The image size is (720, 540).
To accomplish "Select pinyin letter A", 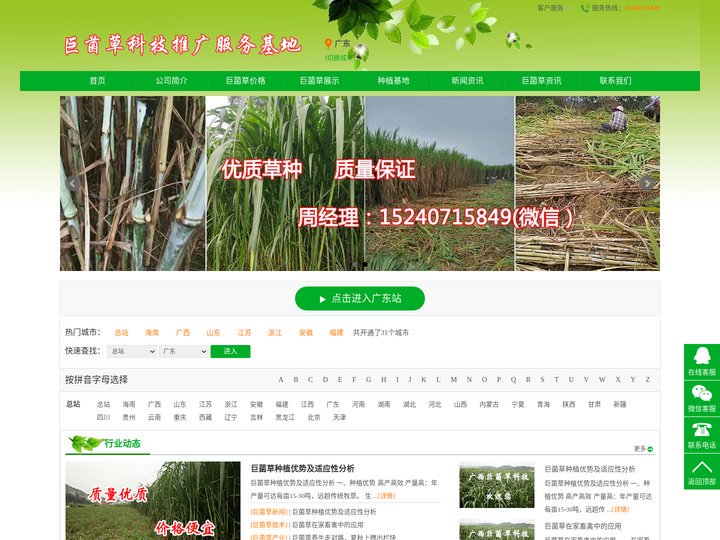I will pos(281,380).
